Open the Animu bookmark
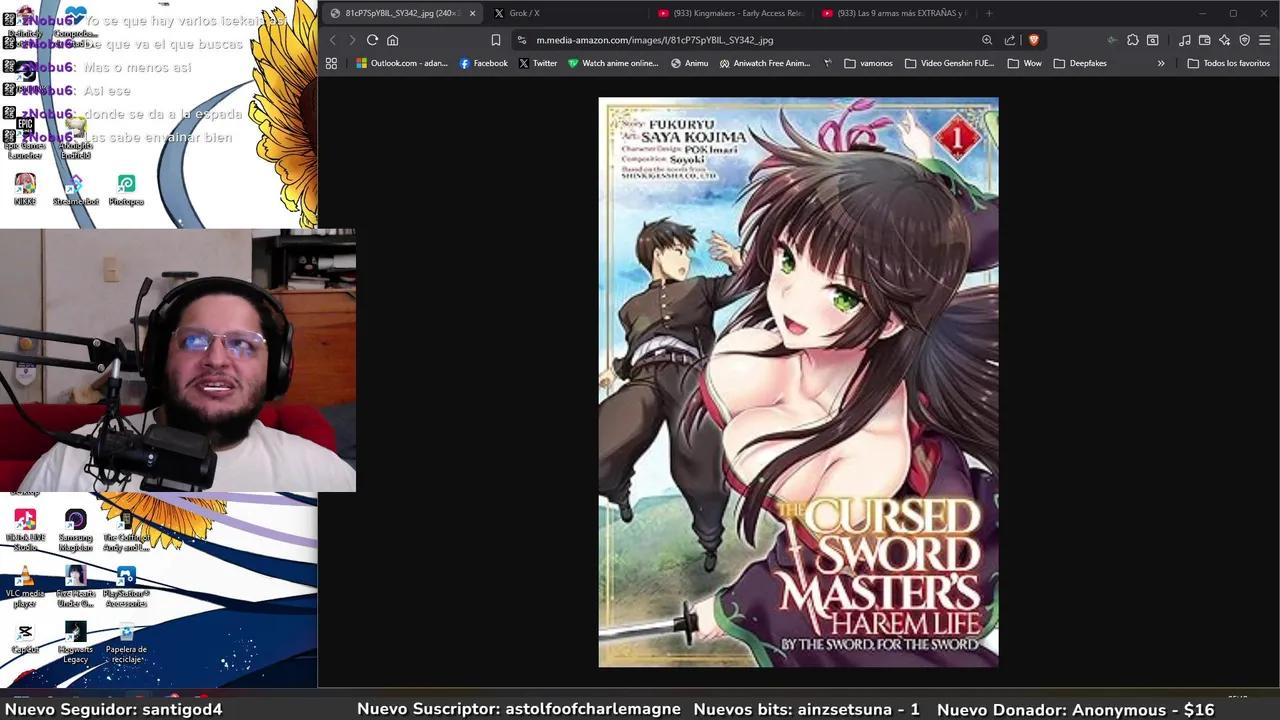1280x720 pixels. tap(689, 63)
